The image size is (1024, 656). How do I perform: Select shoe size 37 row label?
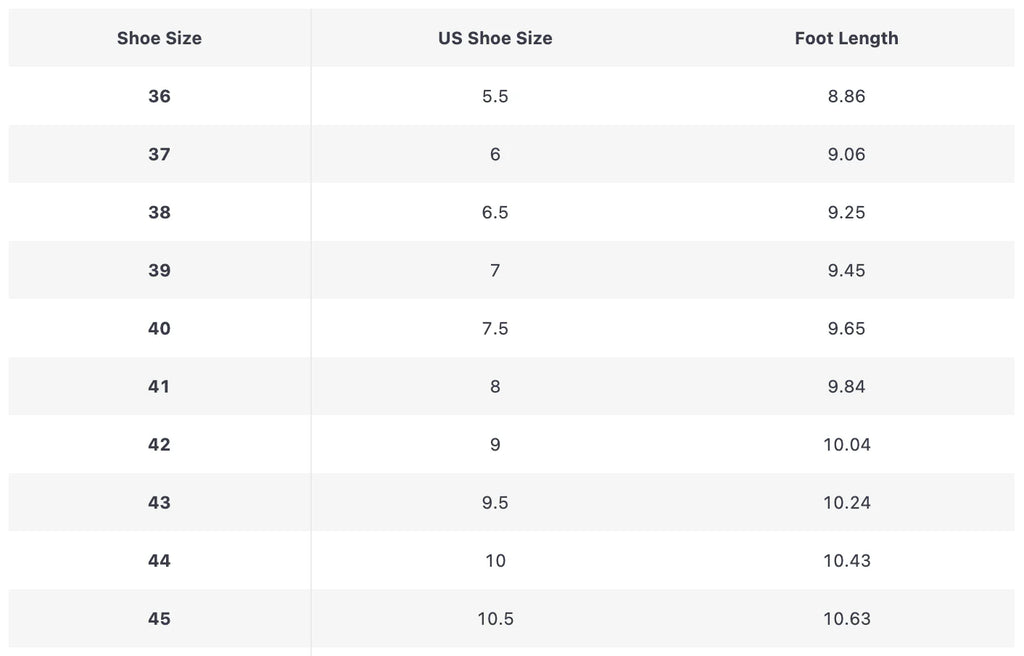tap(159, 154)
